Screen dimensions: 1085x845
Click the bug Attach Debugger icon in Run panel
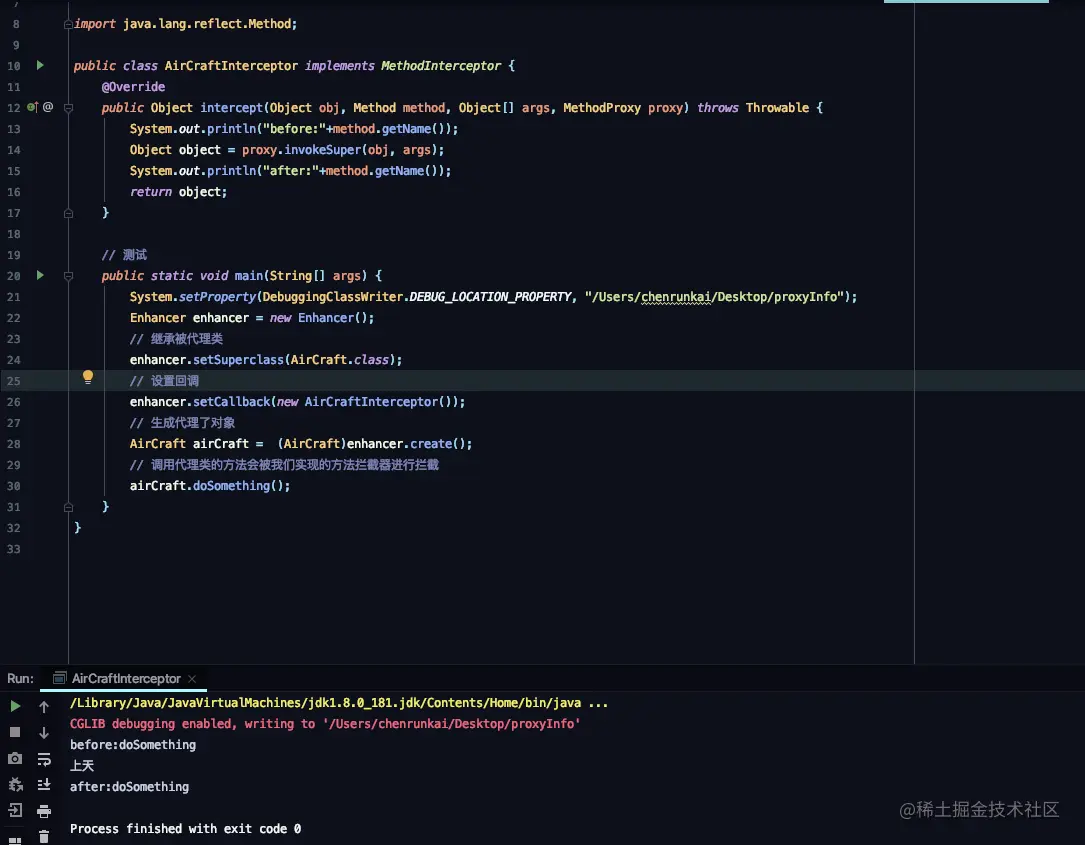pyautogui.click(x=15, y=785)
